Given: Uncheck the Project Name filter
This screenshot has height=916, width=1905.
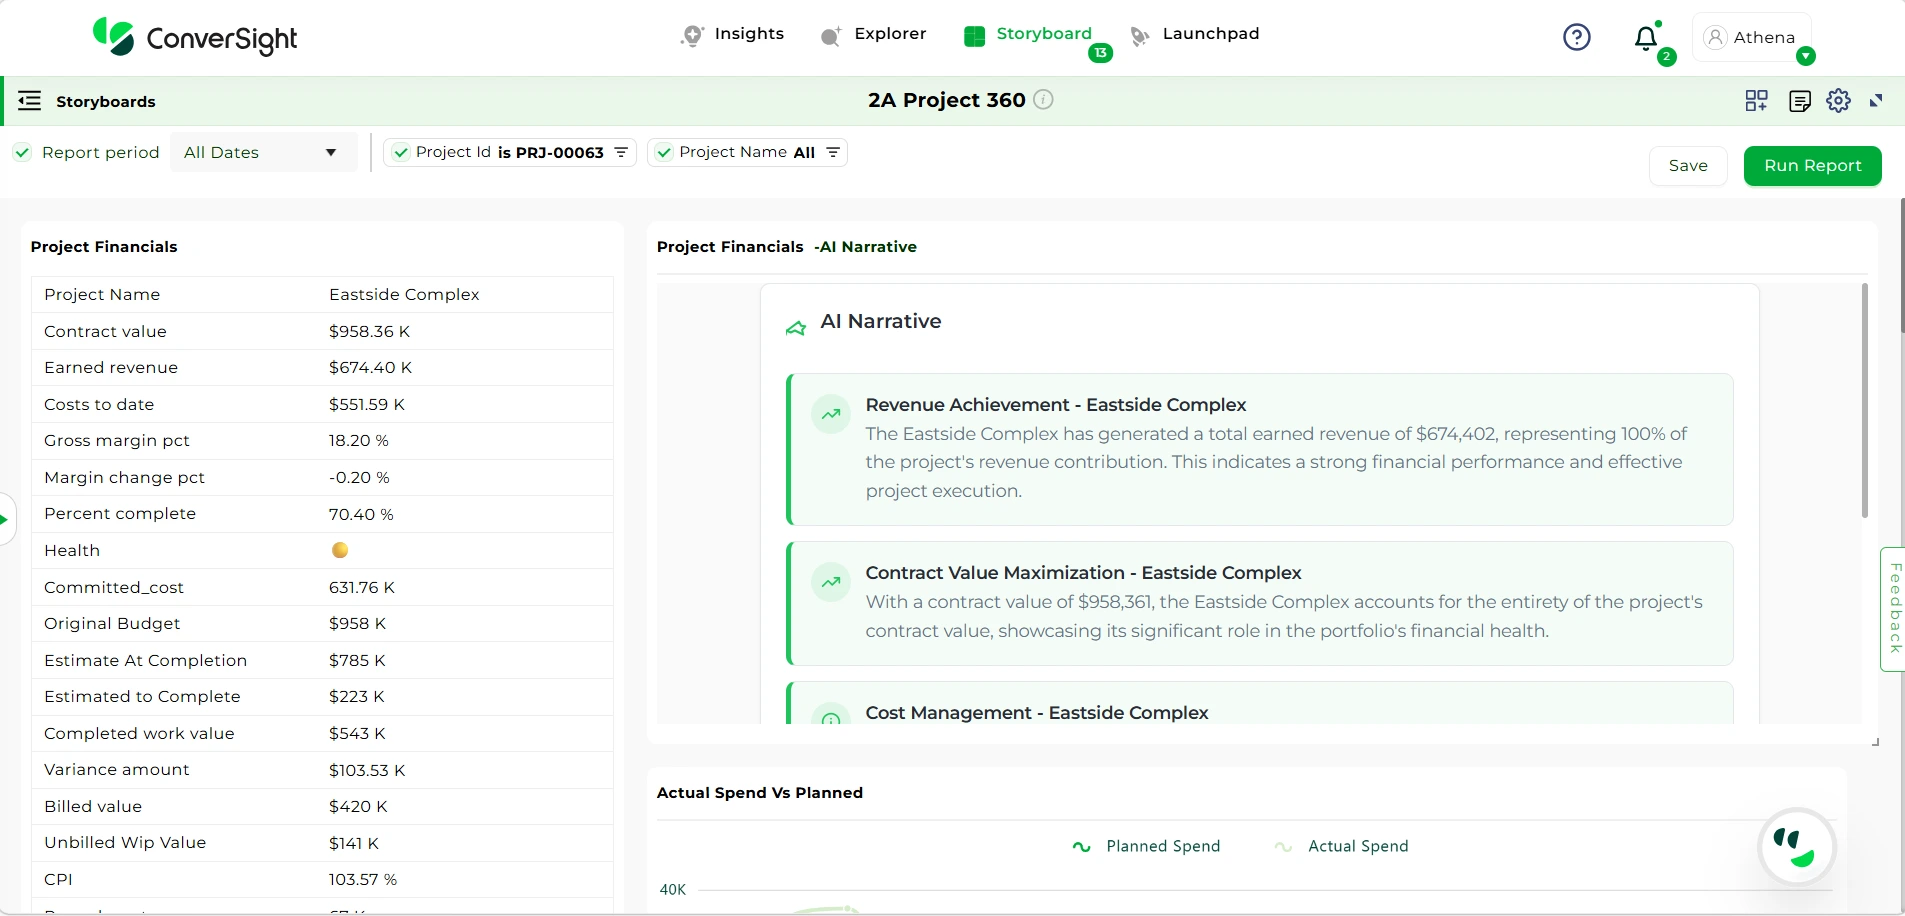Looking at the screenshot, I should click(664, 152).
